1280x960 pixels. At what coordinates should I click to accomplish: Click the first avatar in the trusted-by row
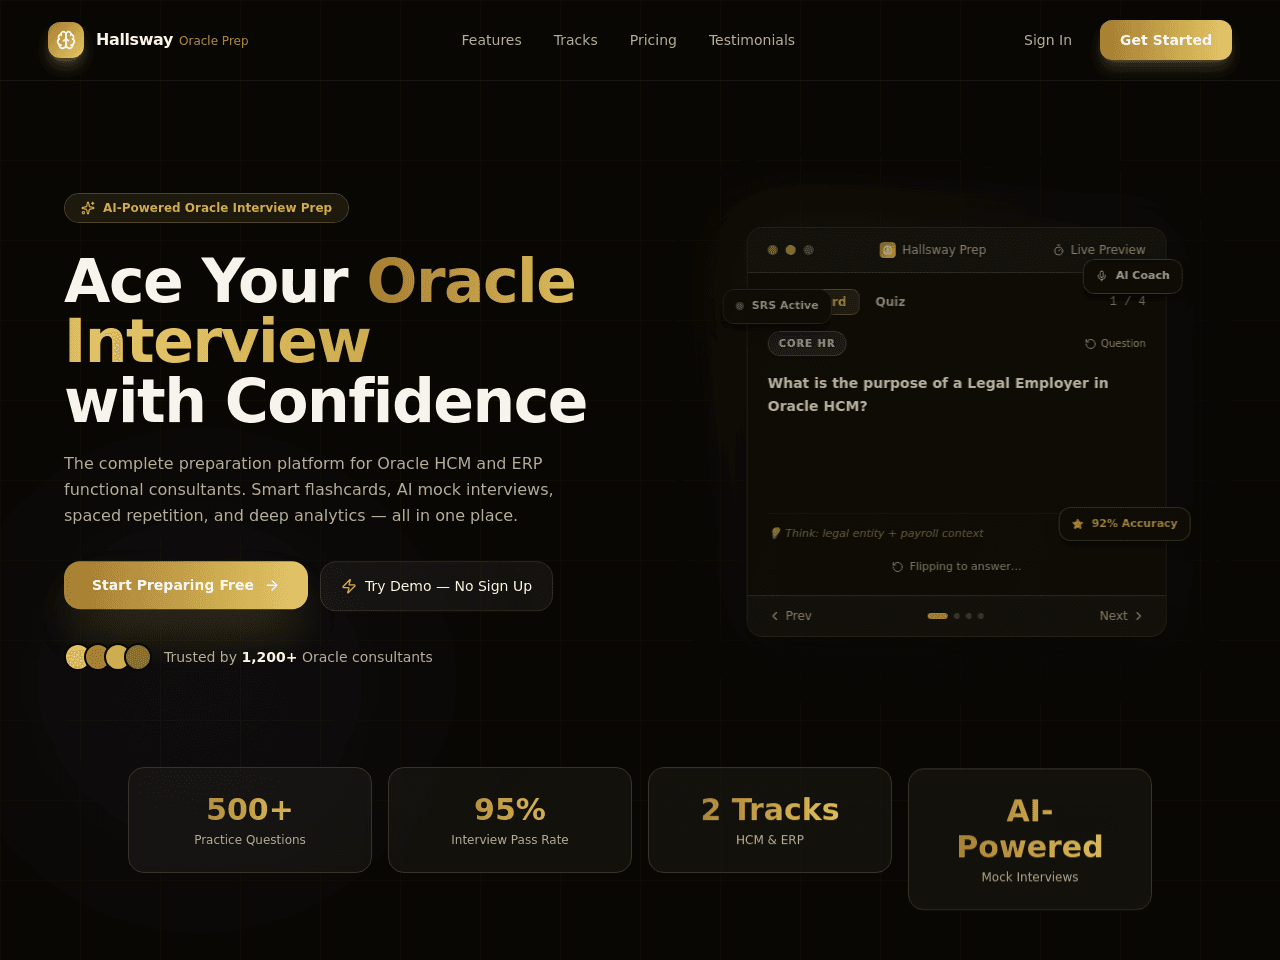[78, 657]
